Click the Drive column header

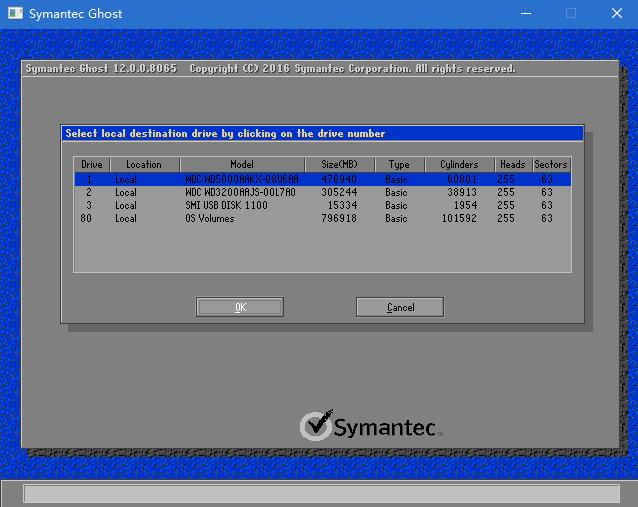tap(92, 164)
